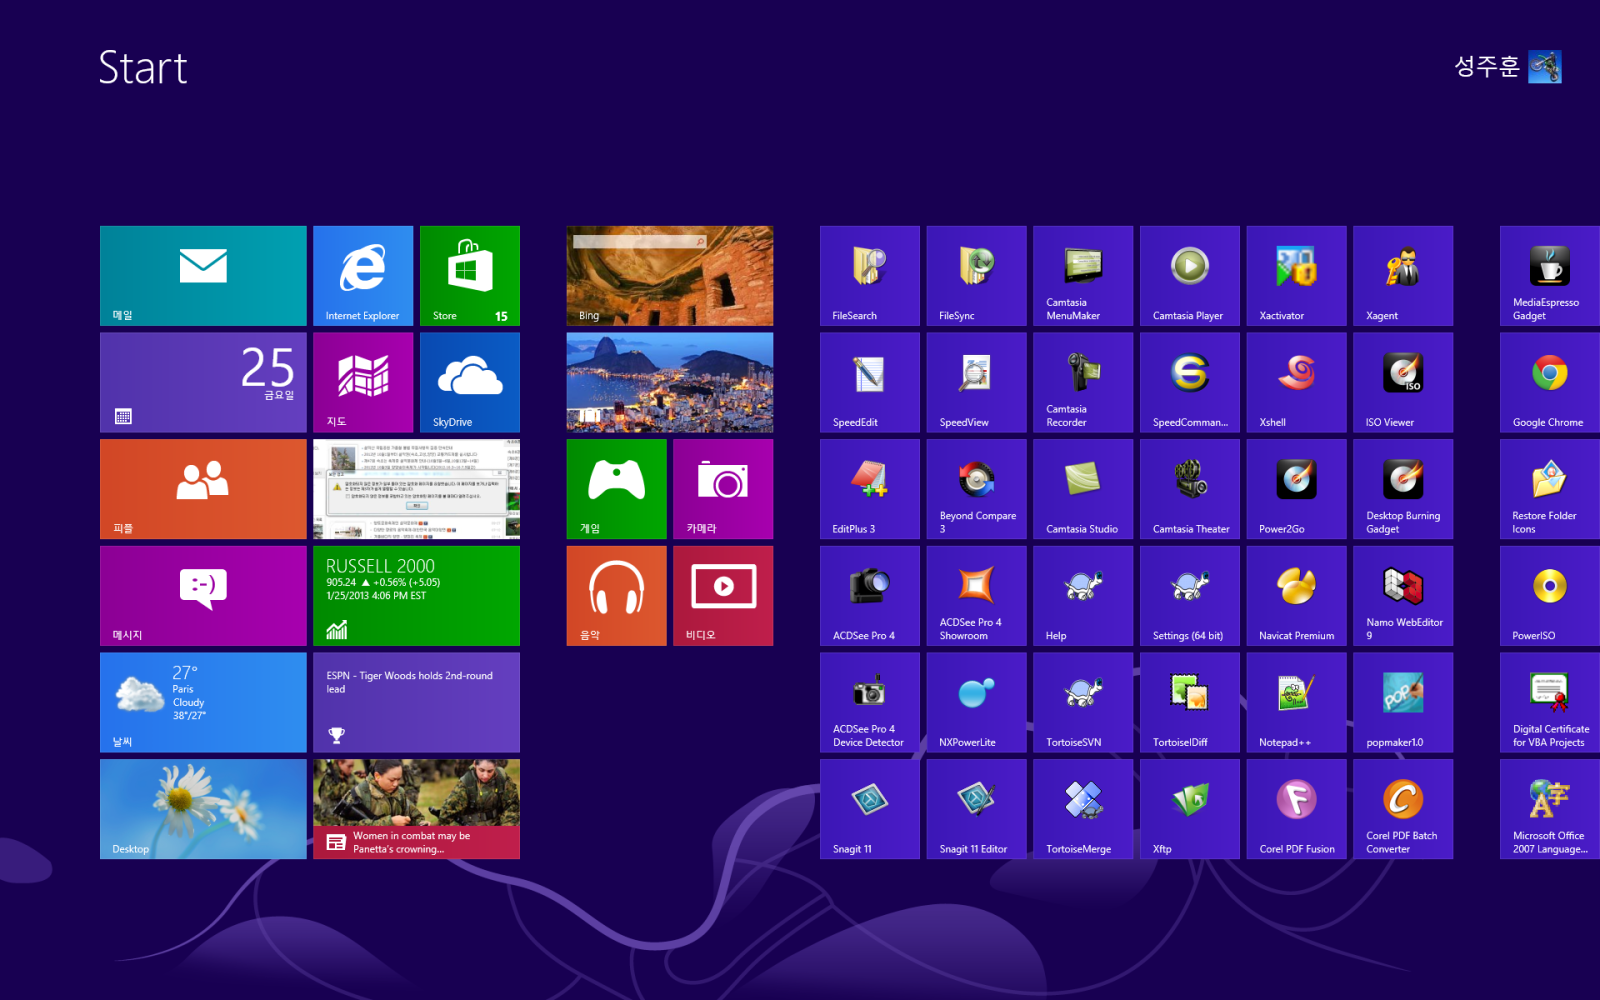This screenshot has width=1600, height=1000.
Task: Open the Video (비디오) tile
Action: (723, 596)
